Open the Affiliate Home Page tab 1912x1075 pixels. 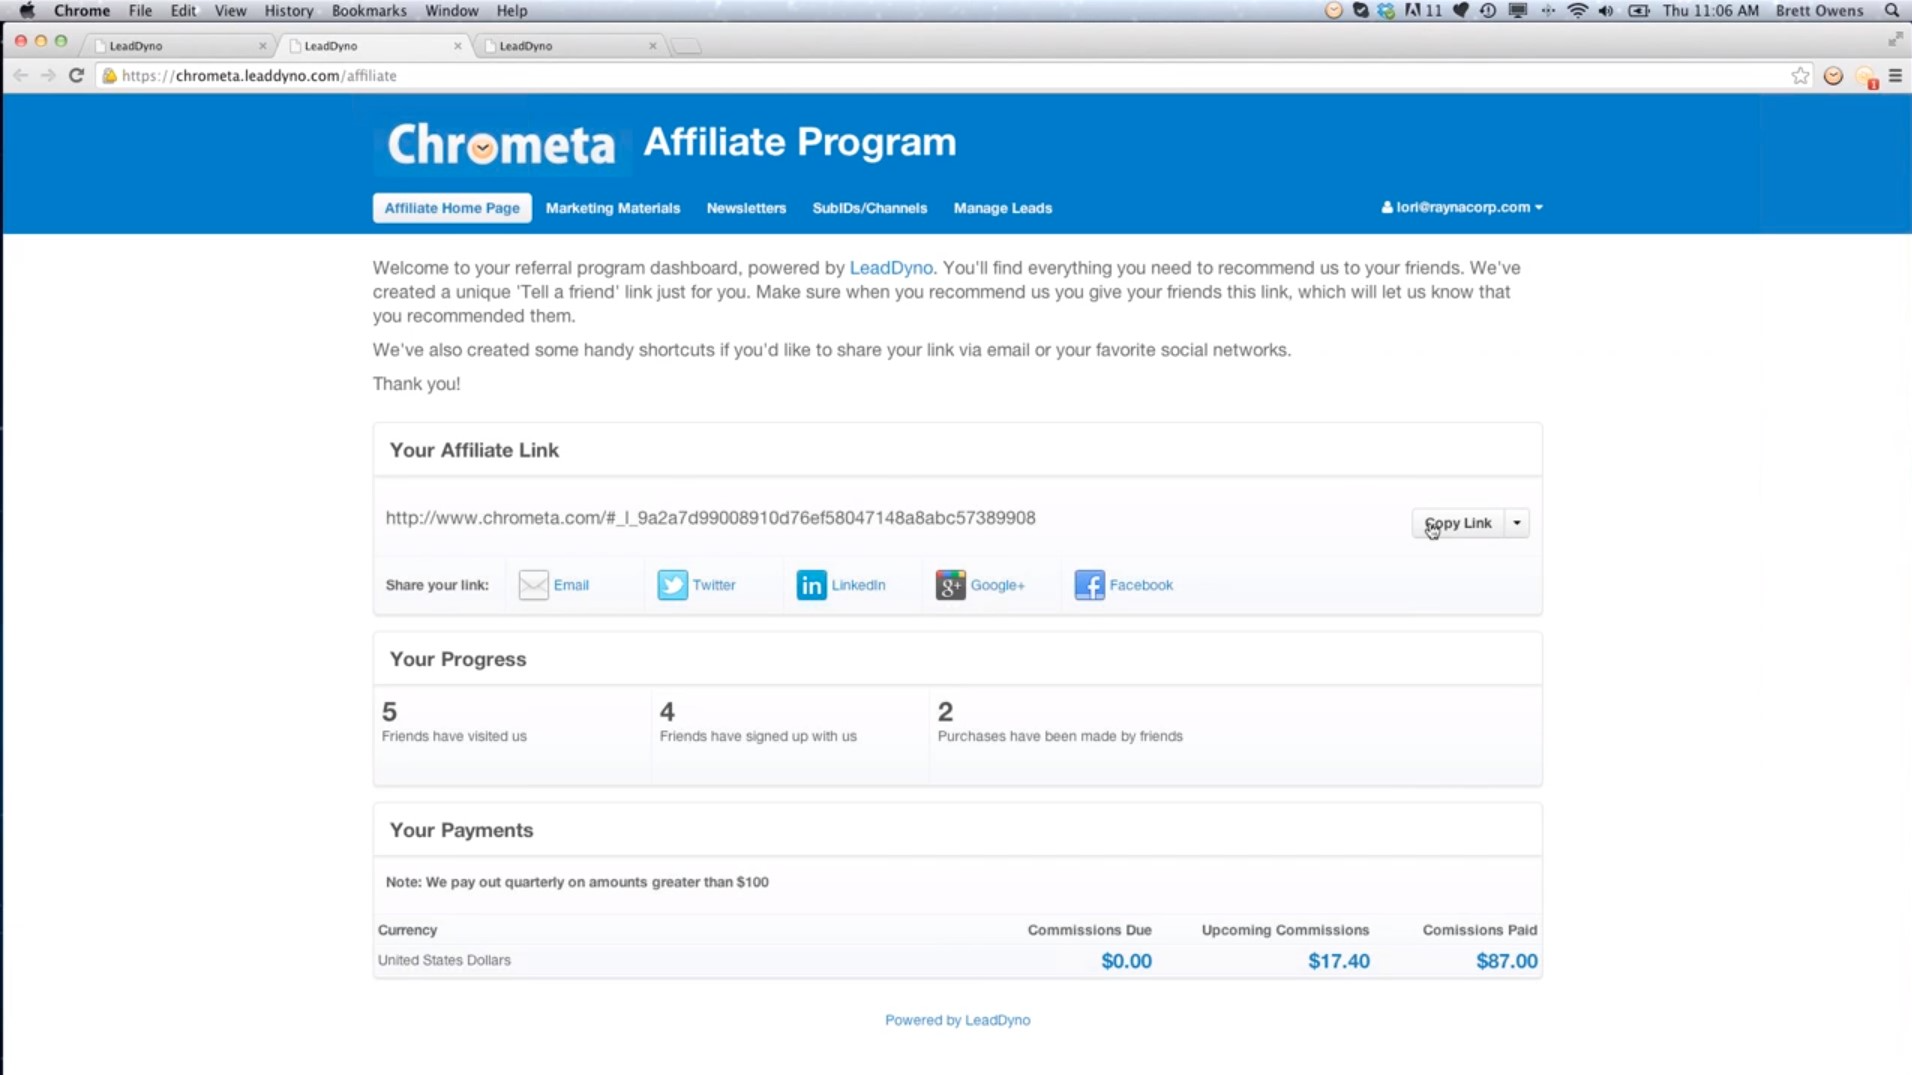(452, 208)
